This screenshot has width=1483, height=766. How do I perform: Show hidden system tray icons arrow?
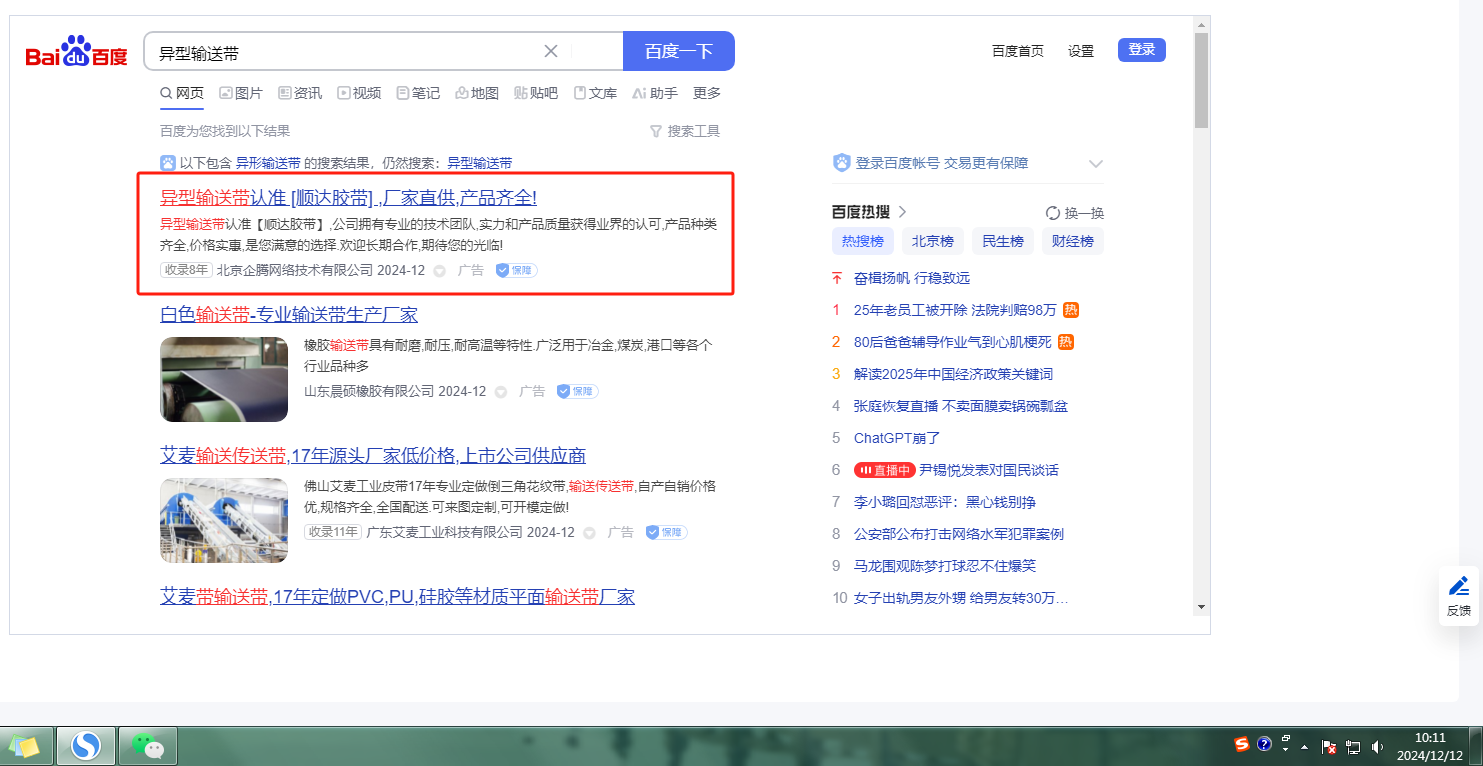coord(1305,746)
